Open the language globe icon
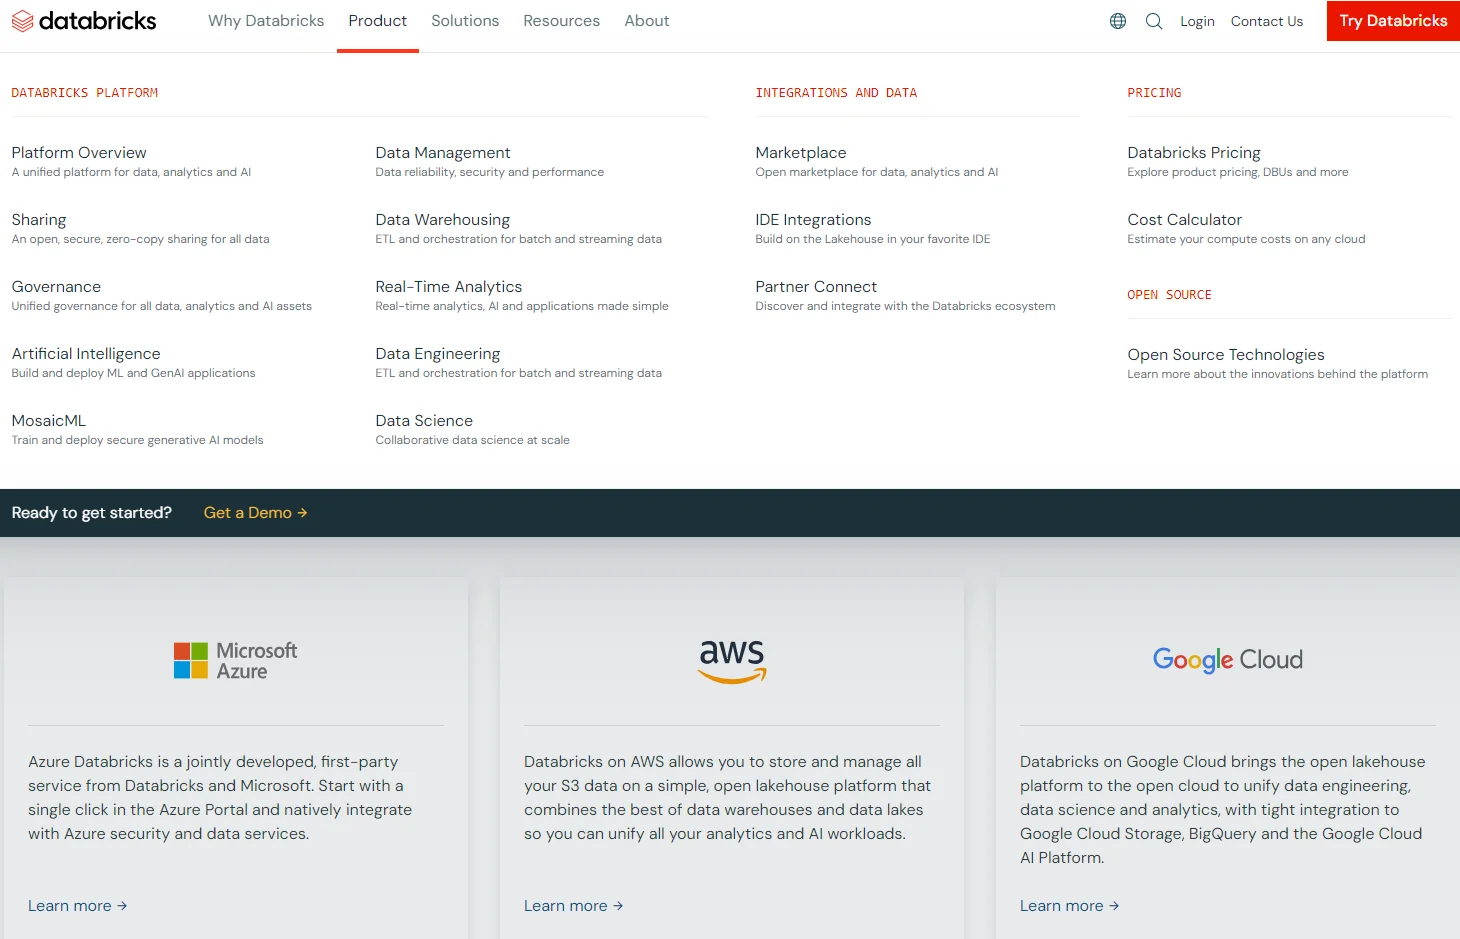Image resolution: width=1460 pixels, height=939 pixels. coord(1118,21)
